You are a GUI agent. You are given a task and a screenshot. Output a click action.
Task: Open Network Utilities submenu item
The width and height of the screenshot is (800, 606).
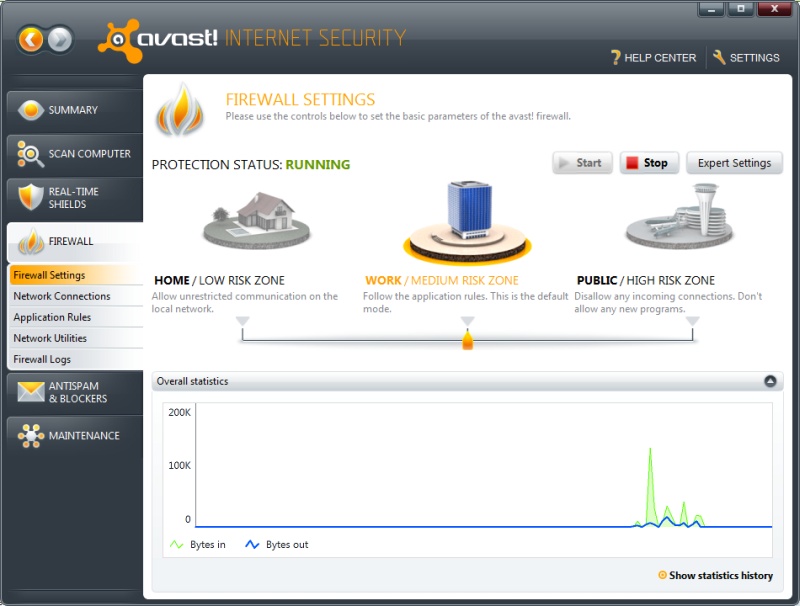(x=76, y=338)
